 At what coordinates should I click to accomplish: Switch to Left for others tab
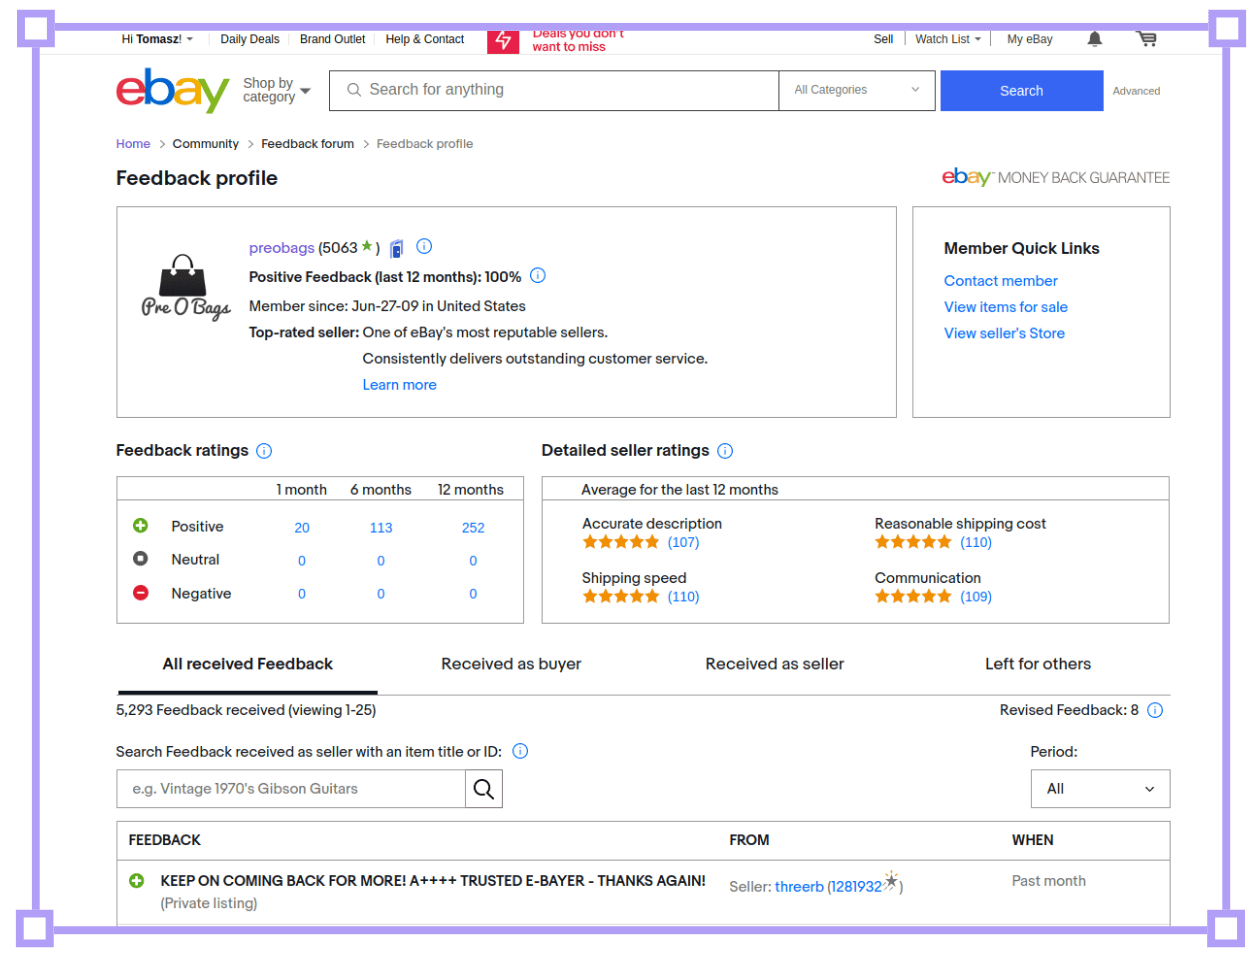(x=1038, y=664)
